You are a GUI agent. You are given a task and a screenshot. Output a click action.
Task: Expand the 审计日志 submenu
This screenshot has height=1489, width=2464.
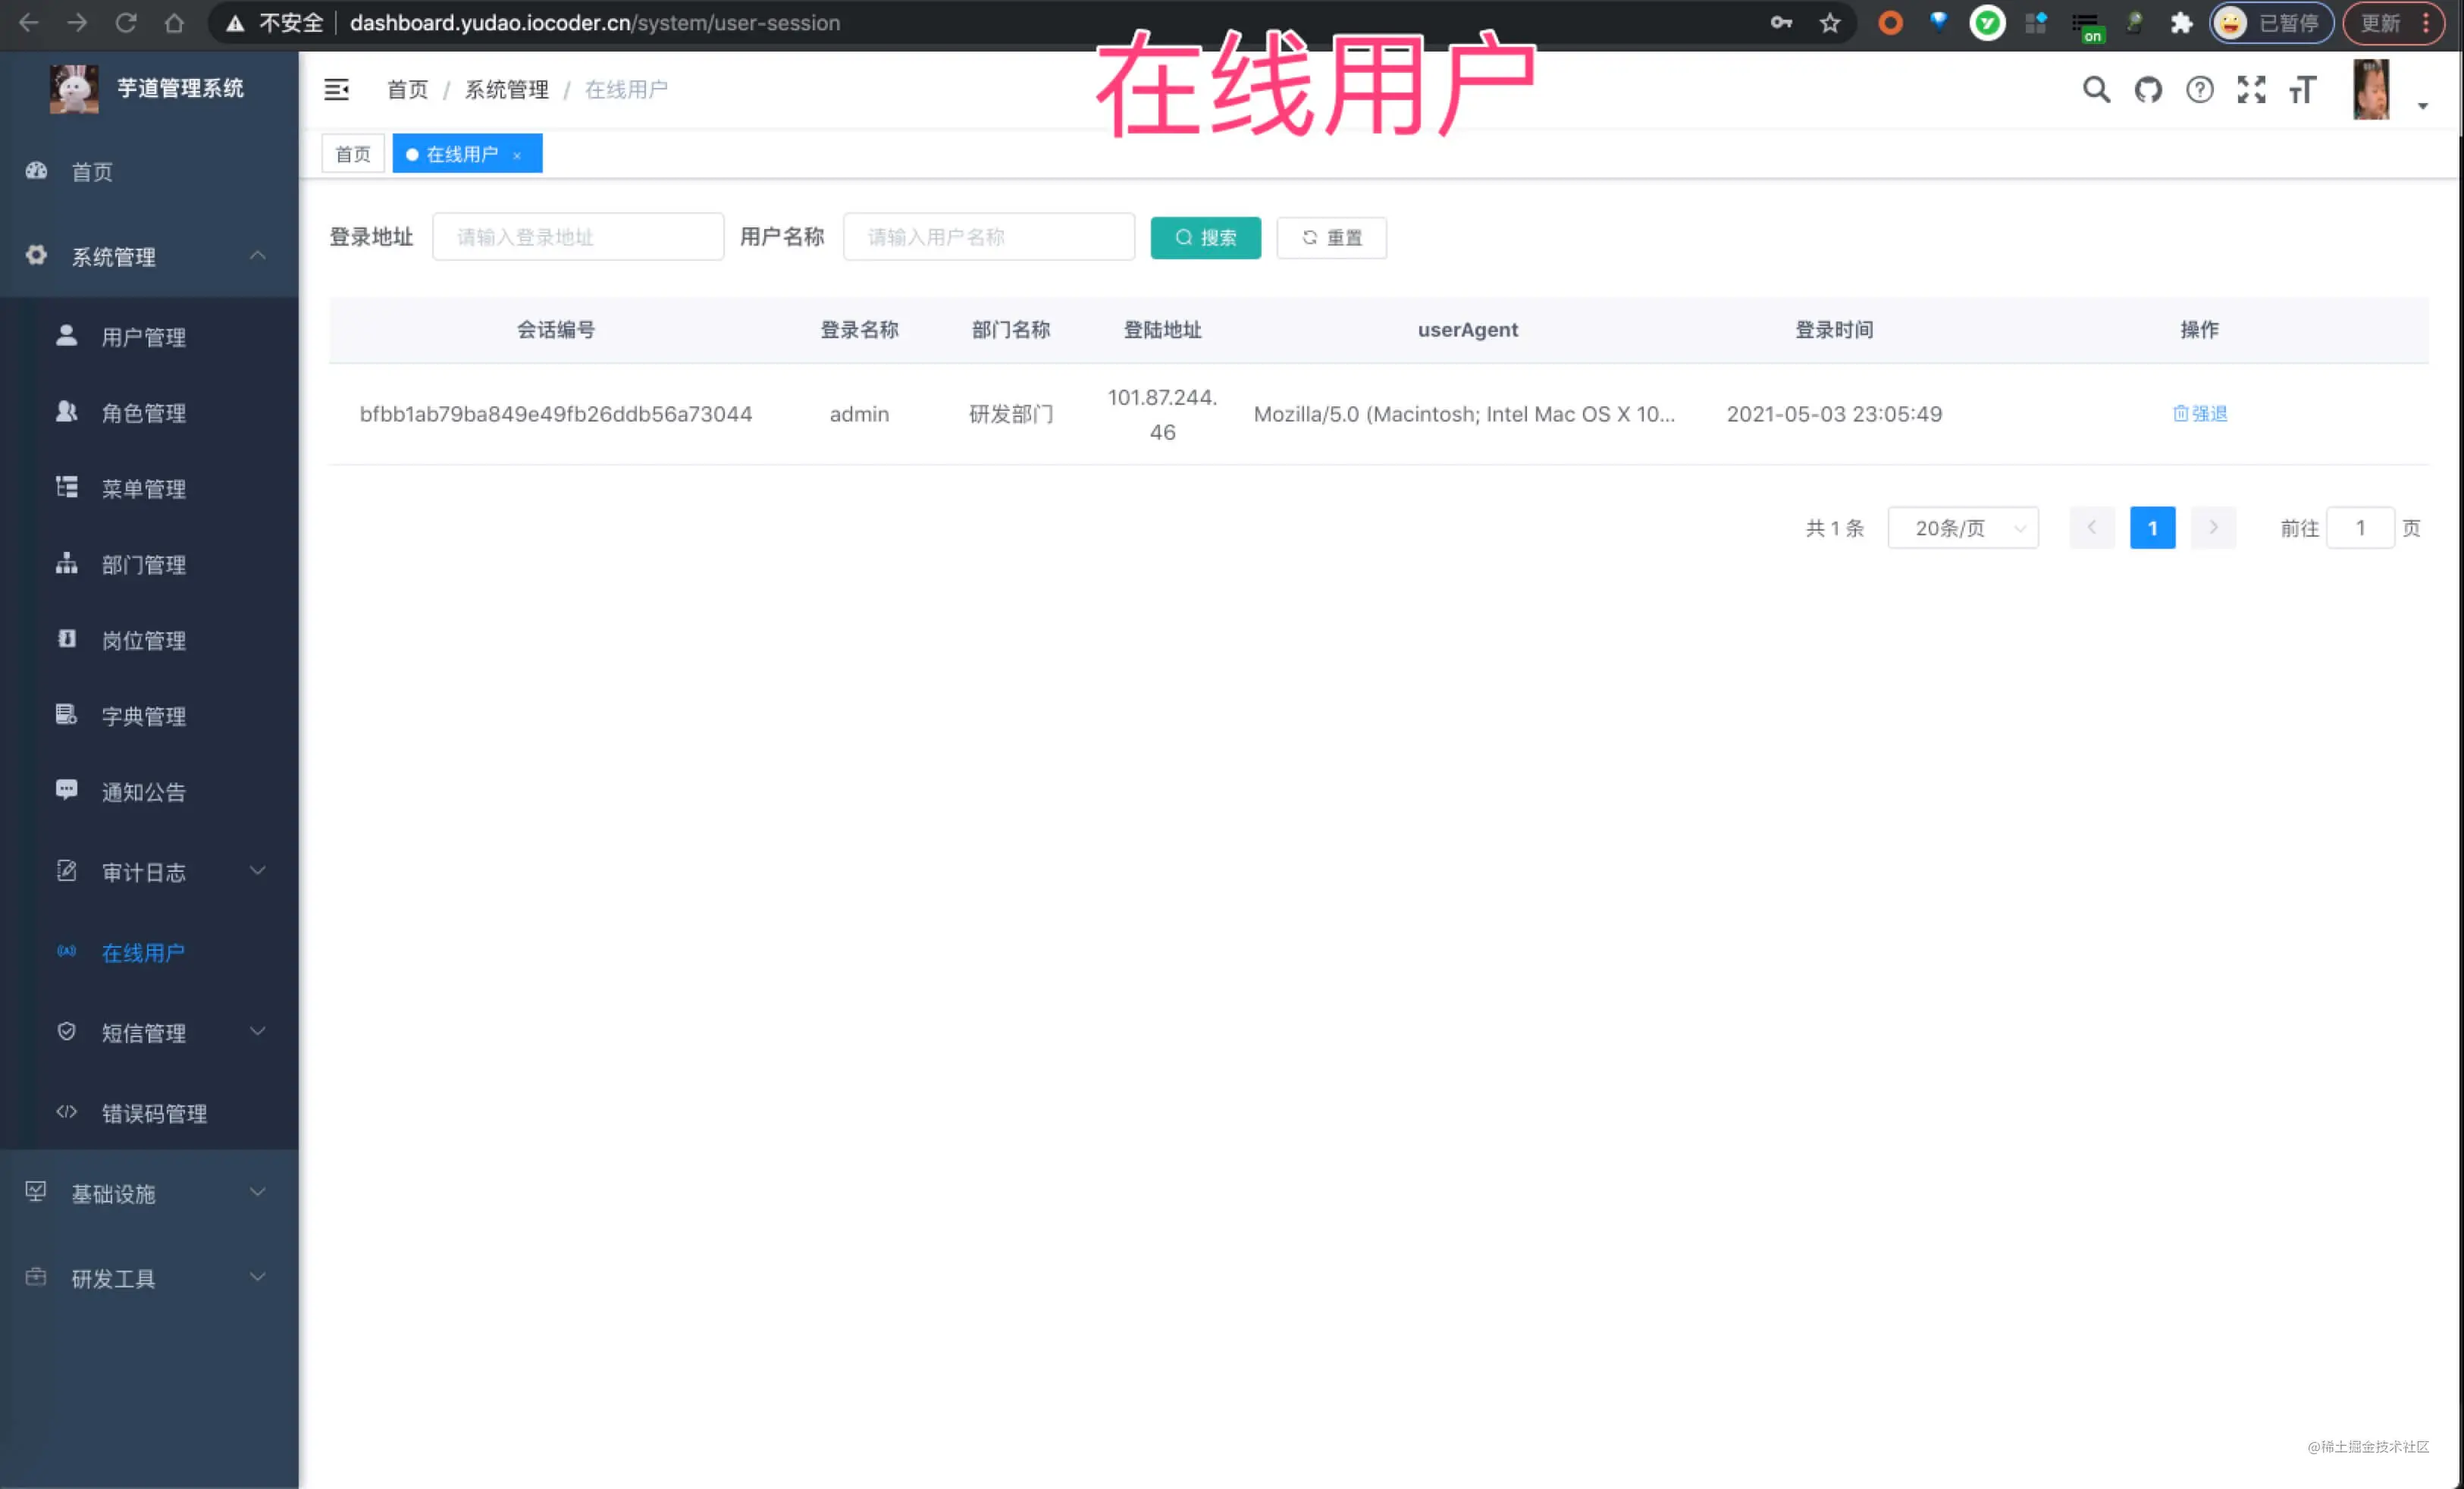(x=149, y=873)
